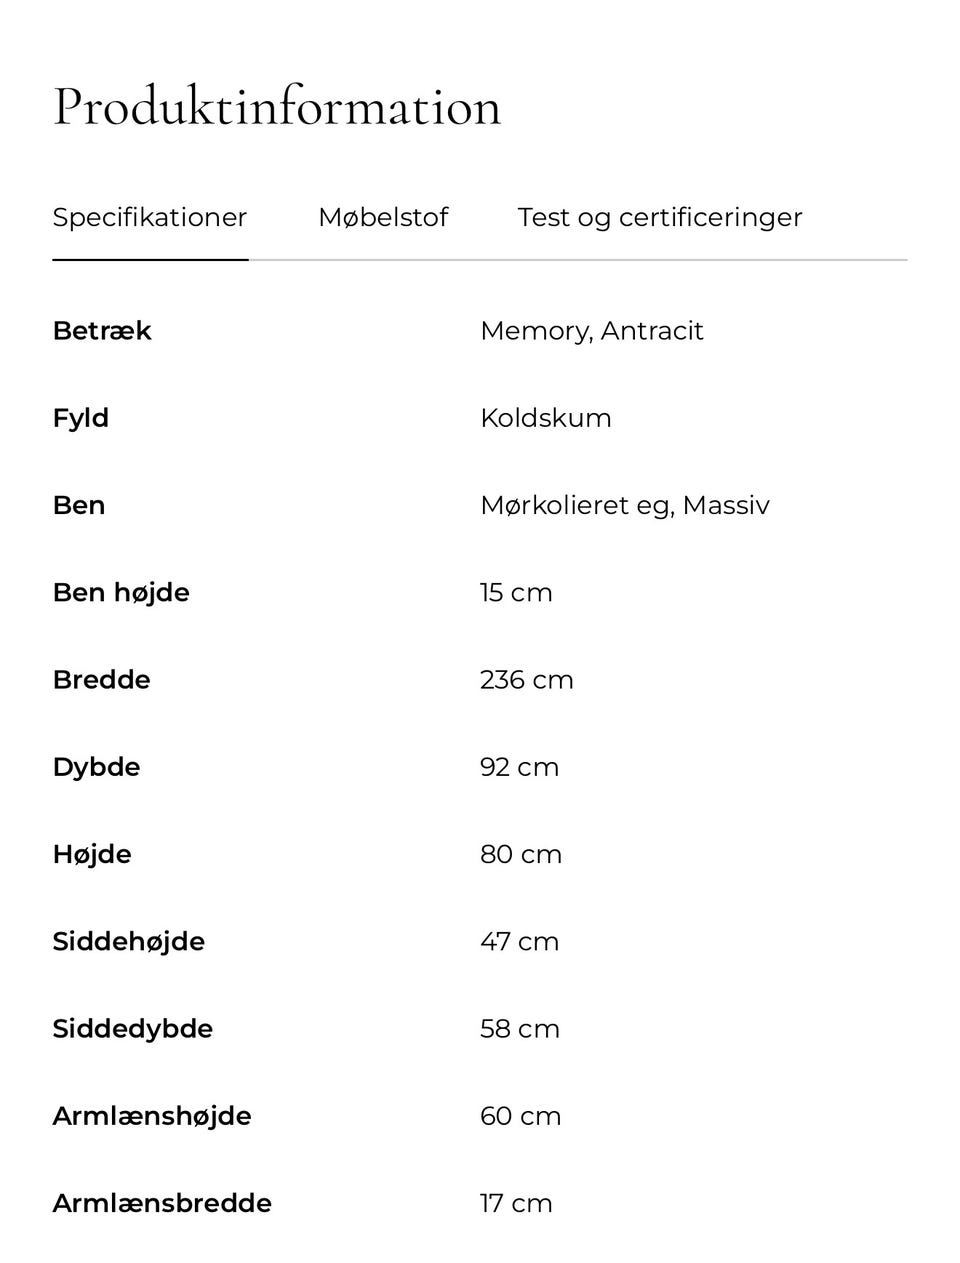Click the Koldskum filling value
Image resolution: width=960 pixels, height=1263 pixels.
click(x=545, y=418)
